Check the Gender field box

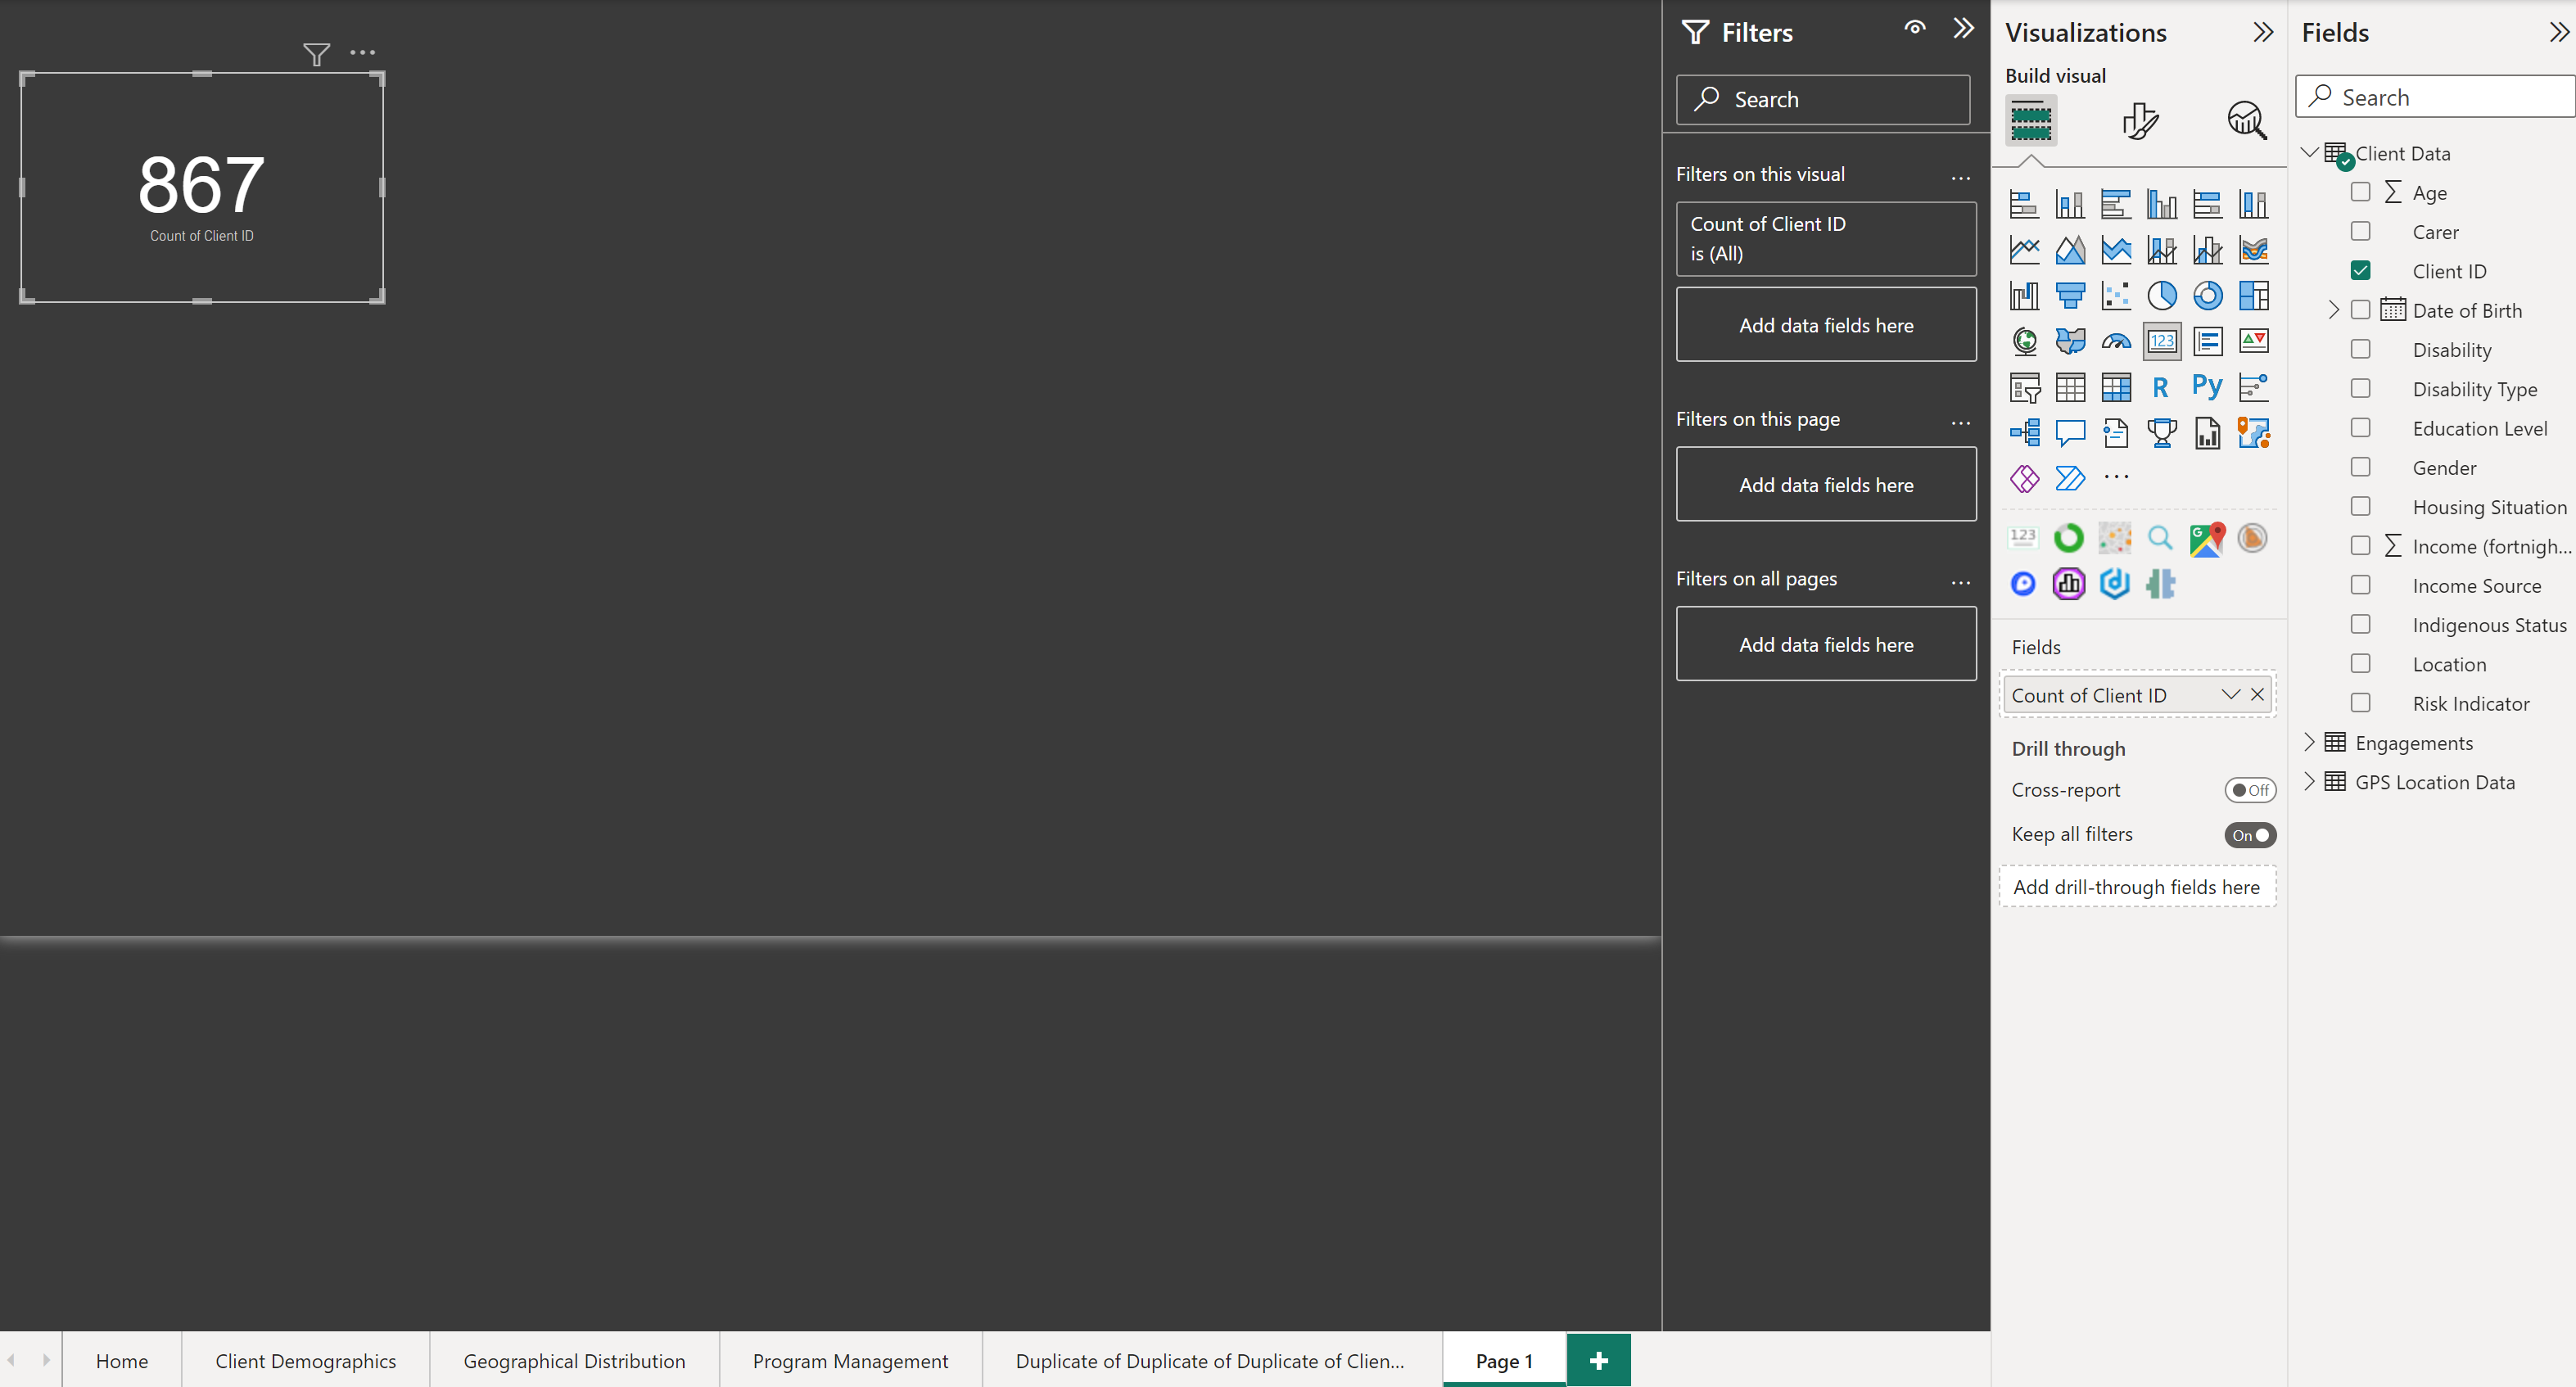2360,467
